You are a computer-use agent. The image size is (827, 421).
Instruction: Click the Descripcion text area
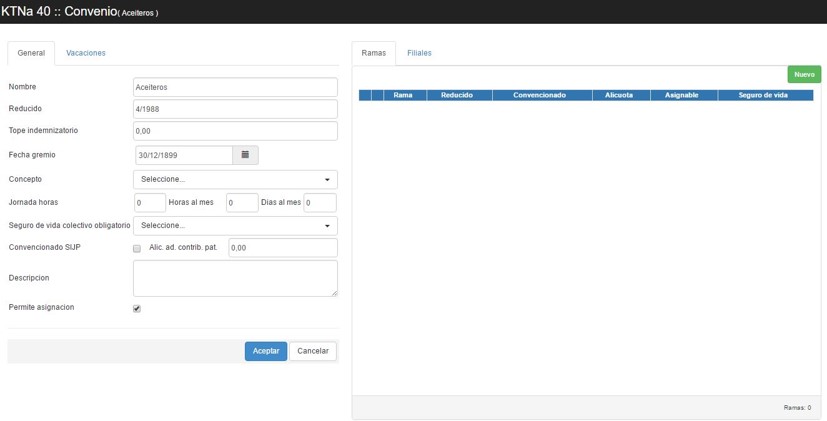click(x=235, y=278)
